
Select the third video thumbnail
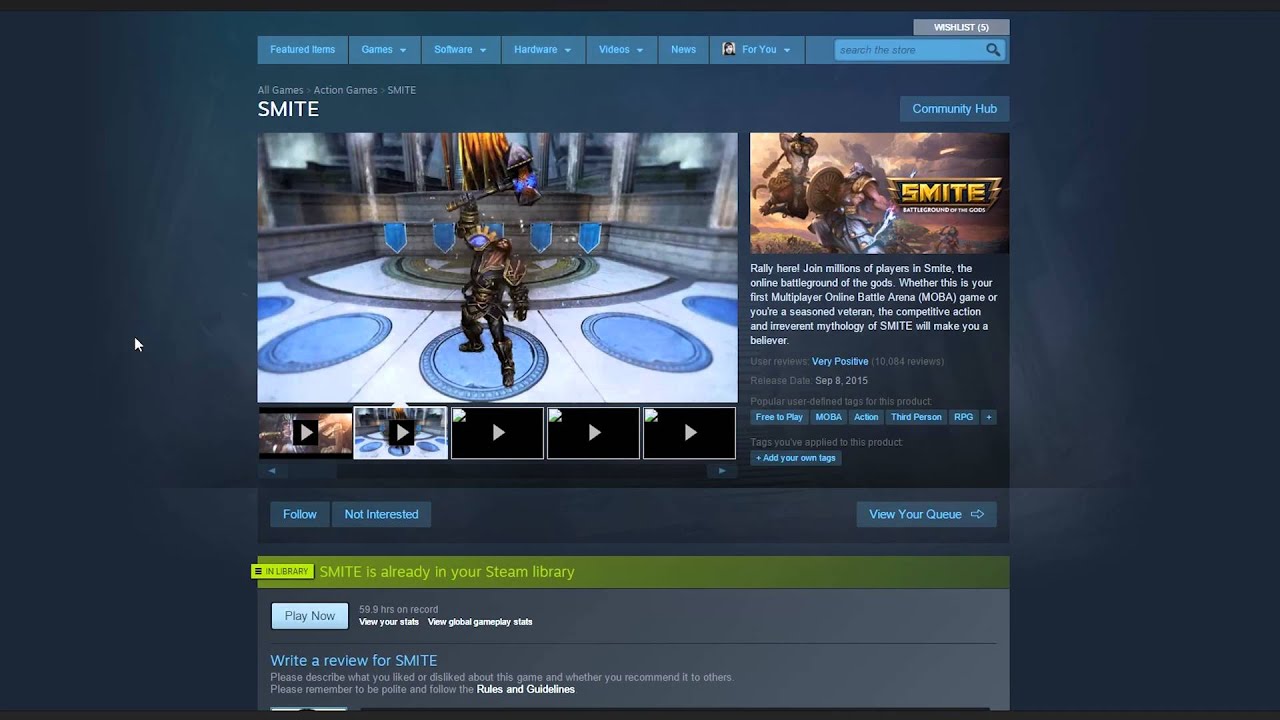click(x=497, y=432)
